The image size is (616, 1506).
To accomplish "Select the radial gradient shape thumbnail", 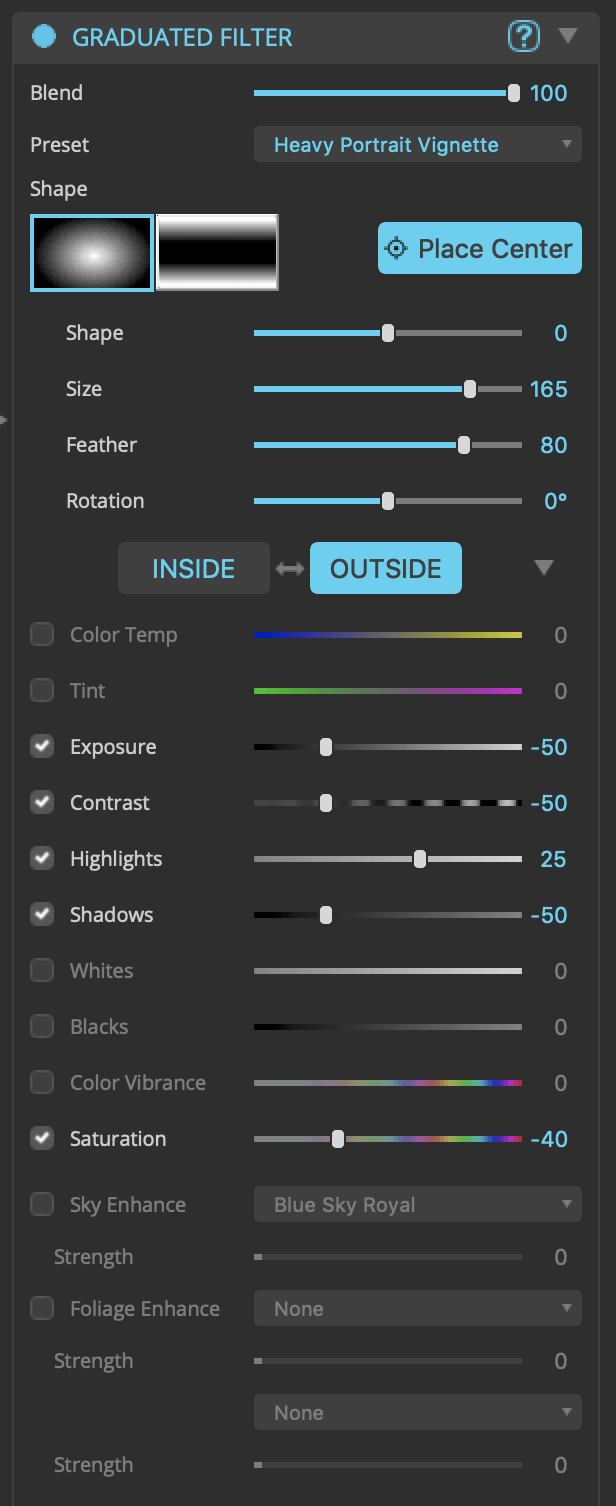I will coord(92,253).
